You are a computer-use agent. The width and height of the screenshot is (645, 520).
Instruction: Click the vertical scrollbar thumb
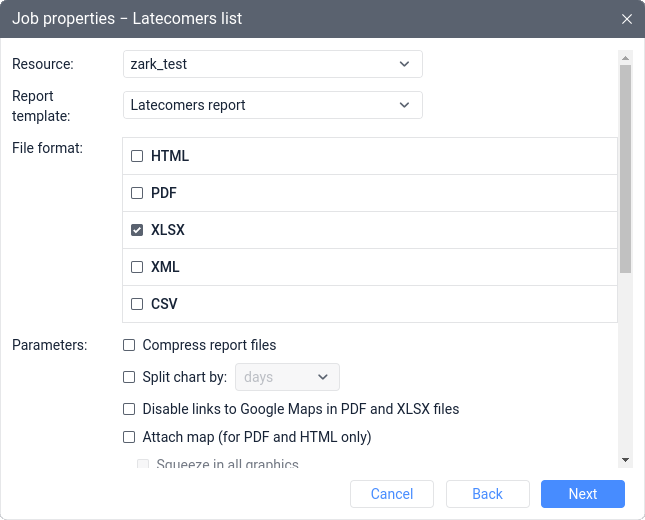coord(625,170)
